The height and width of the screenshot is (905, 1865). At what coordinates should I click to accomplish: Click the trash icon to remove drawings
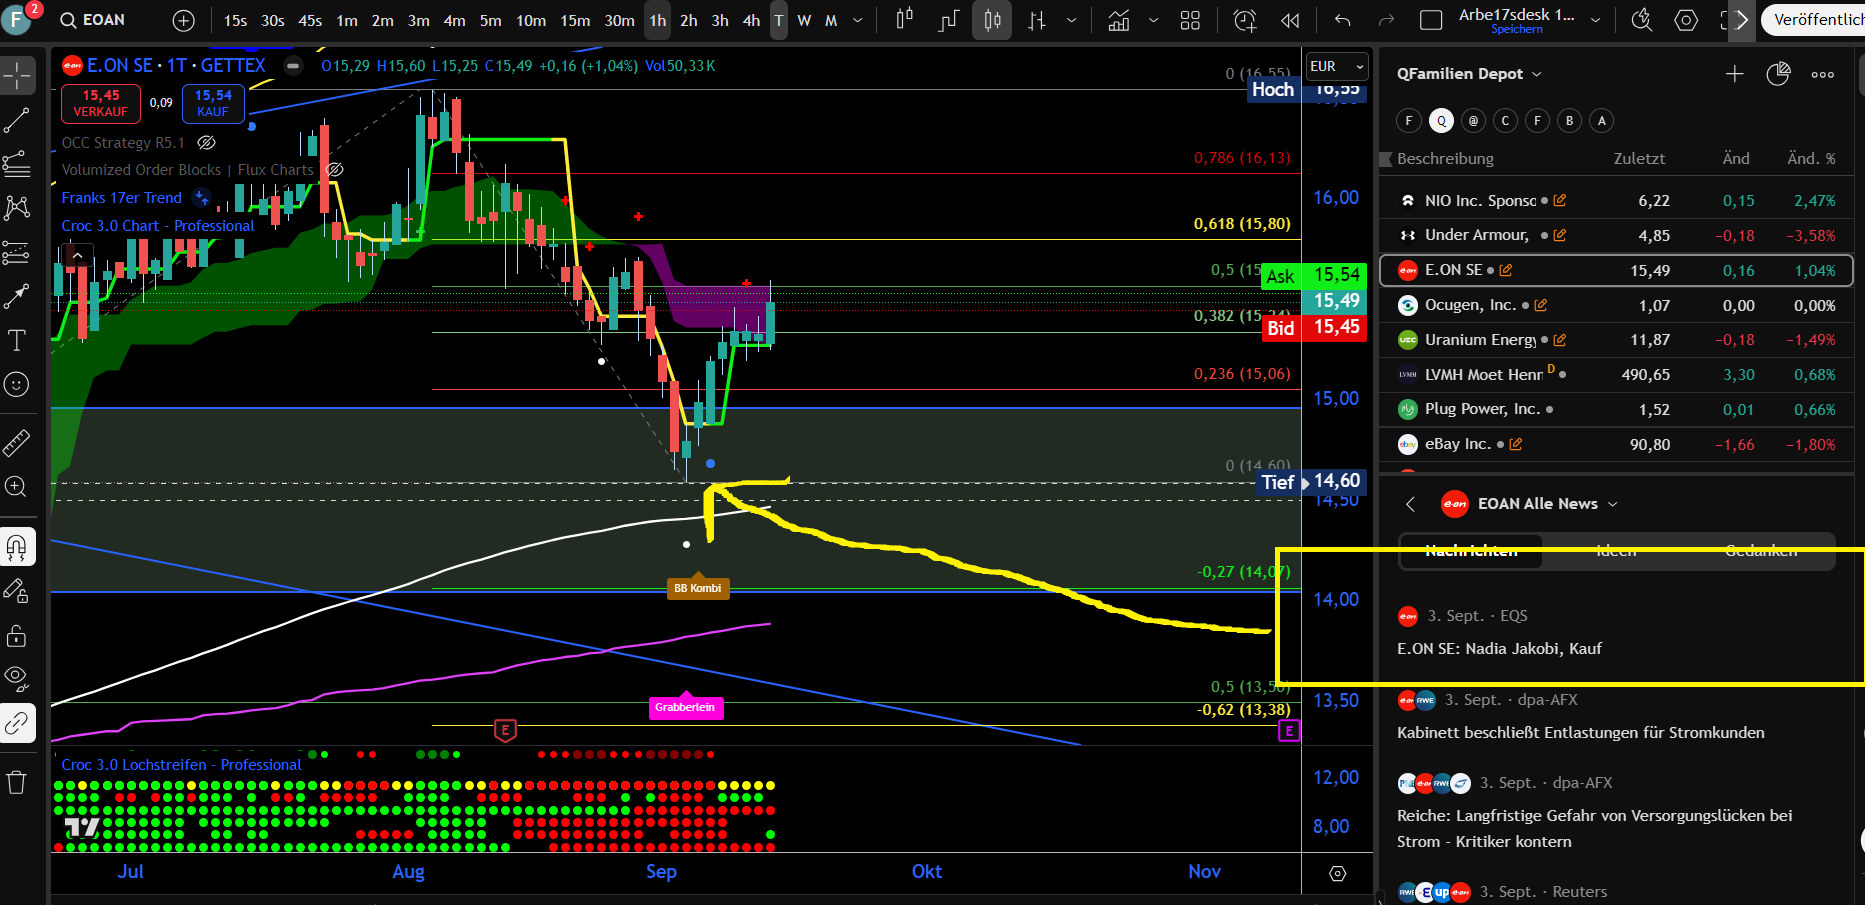click(x=17, y=782)
